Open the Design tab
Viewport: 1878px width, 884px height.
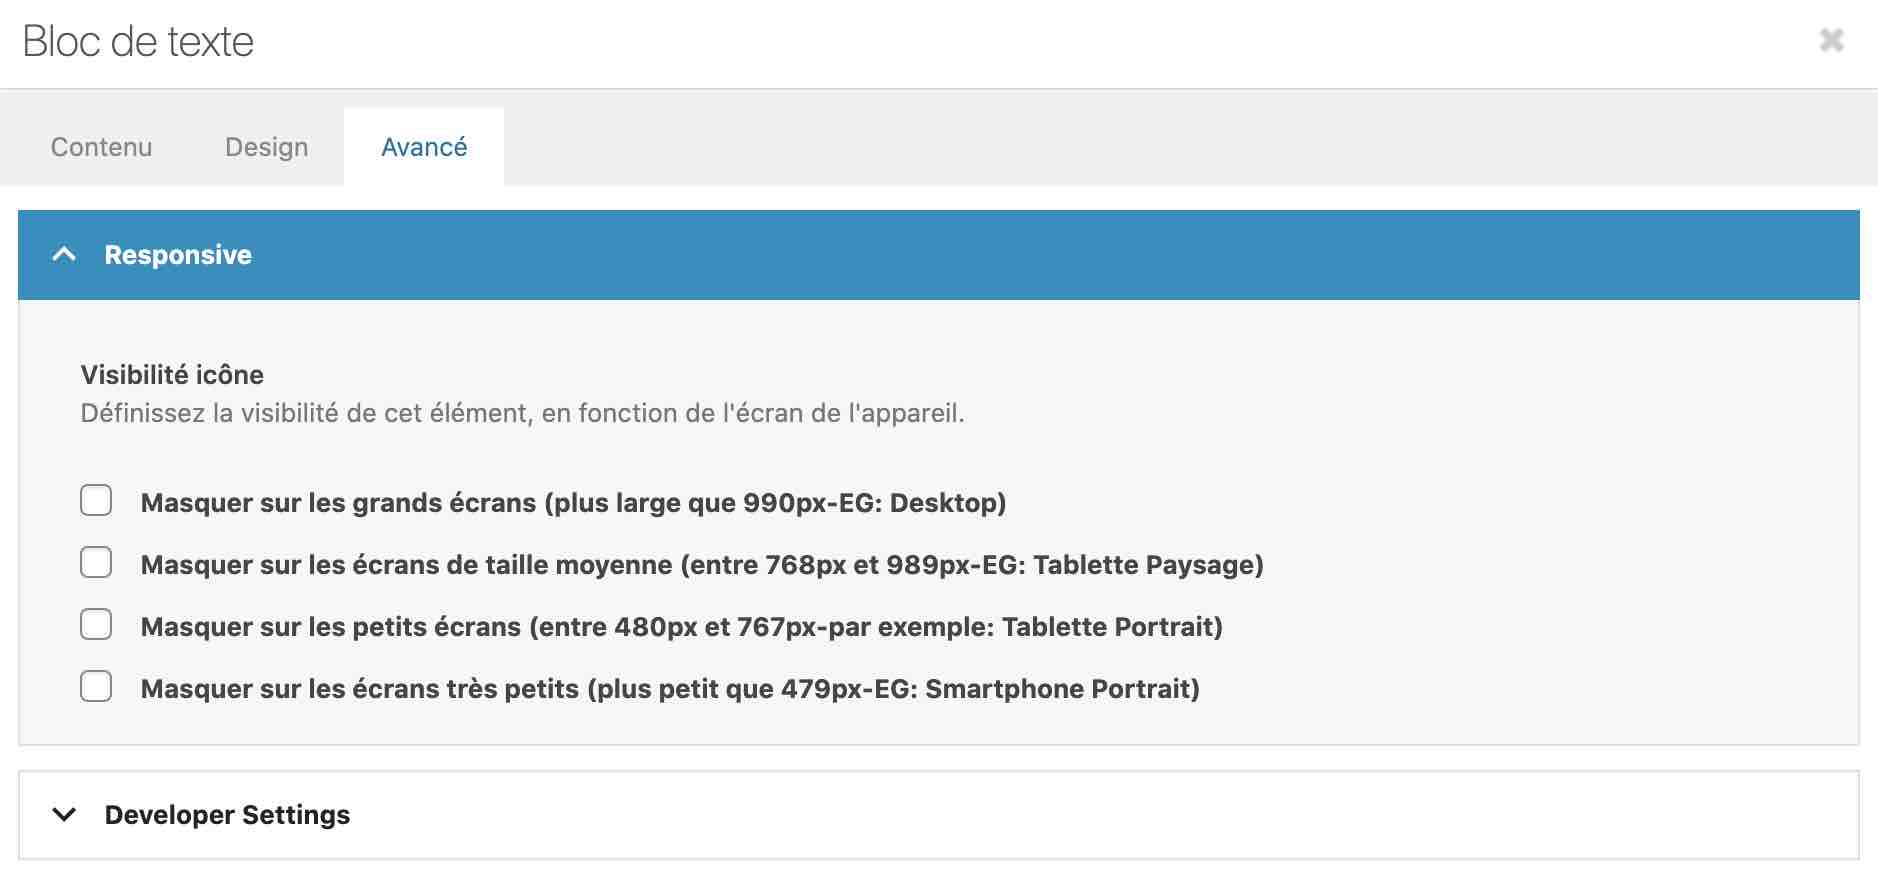266,147
